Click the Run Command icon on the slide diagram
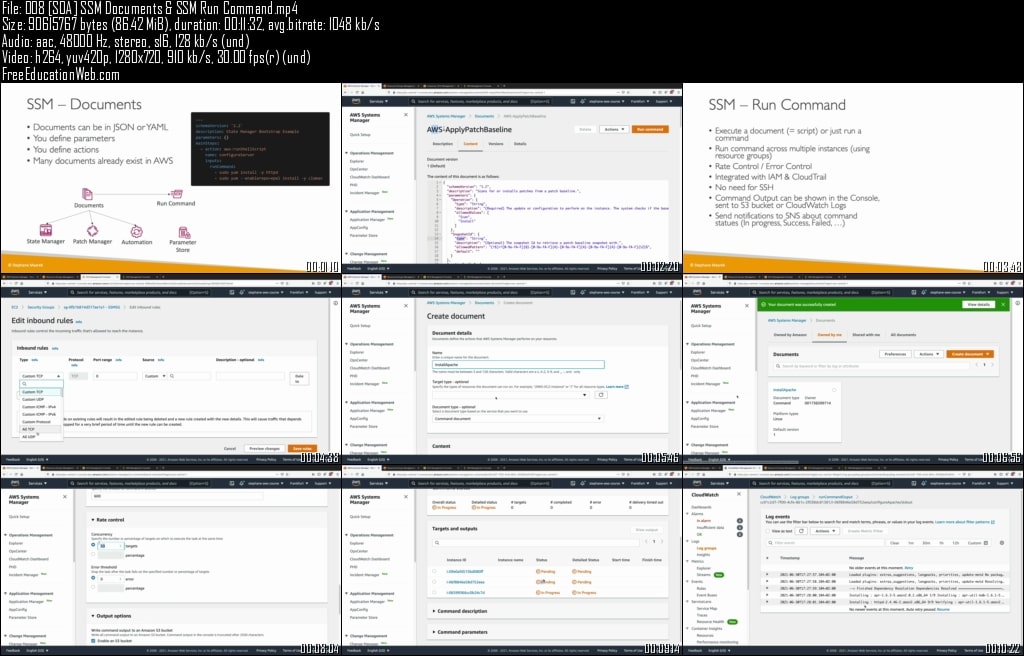Screen dimensions: 1024x656 176,193
